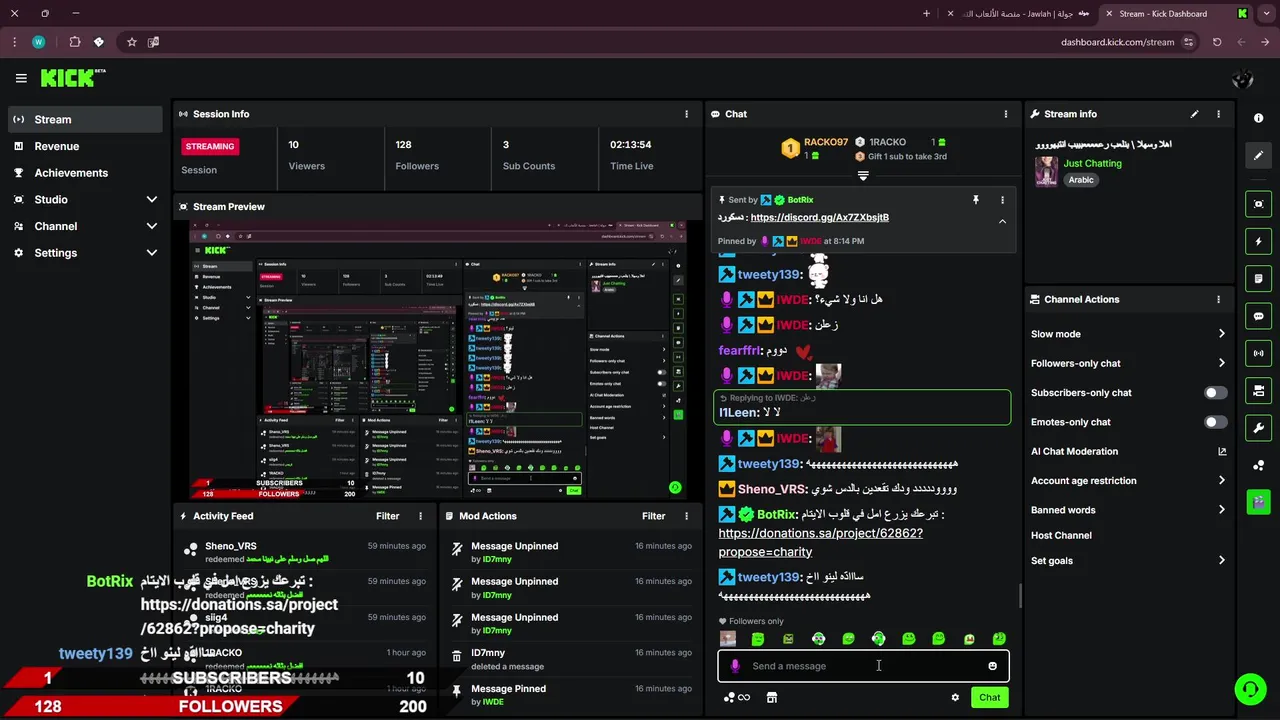1280x720 pixels.
Task: Toggle Subscribers-only chat switch
Action: coord(1215,393)
